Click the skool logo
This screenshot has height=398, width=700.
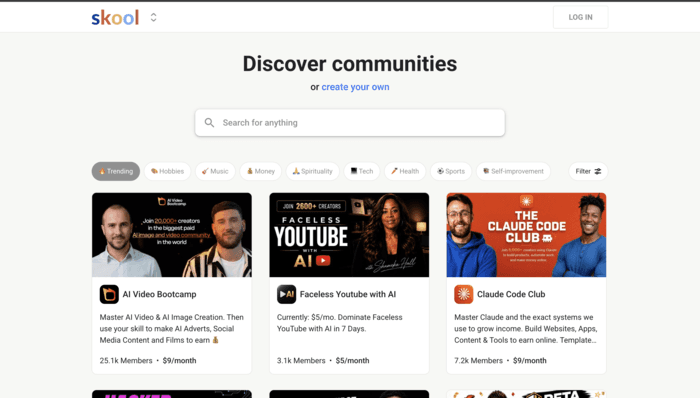115,17
